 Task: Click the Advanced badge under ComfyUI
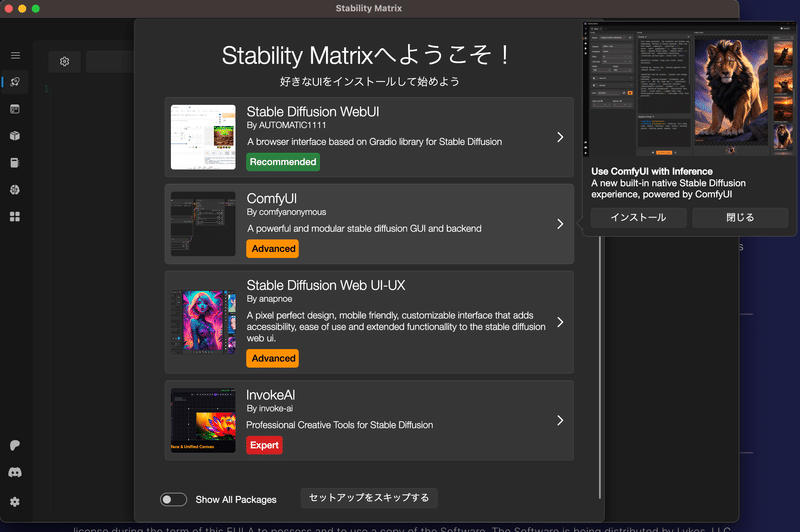tap(273, 249)
